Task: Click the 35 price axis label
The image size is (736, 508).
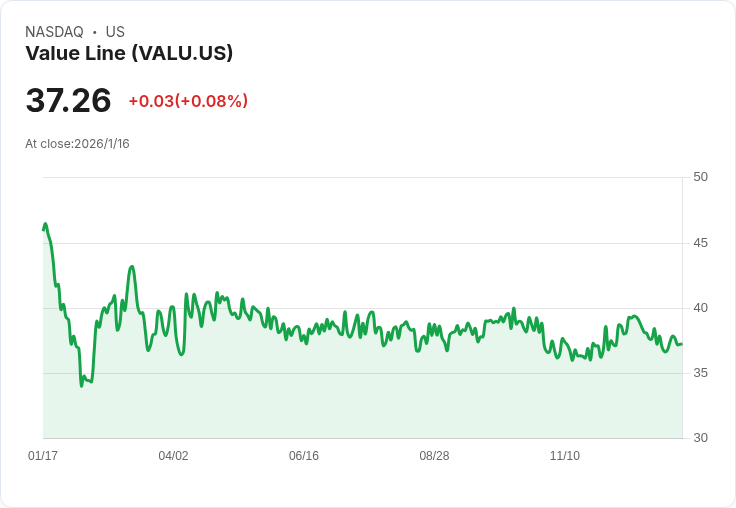Action: click(700, 373)
